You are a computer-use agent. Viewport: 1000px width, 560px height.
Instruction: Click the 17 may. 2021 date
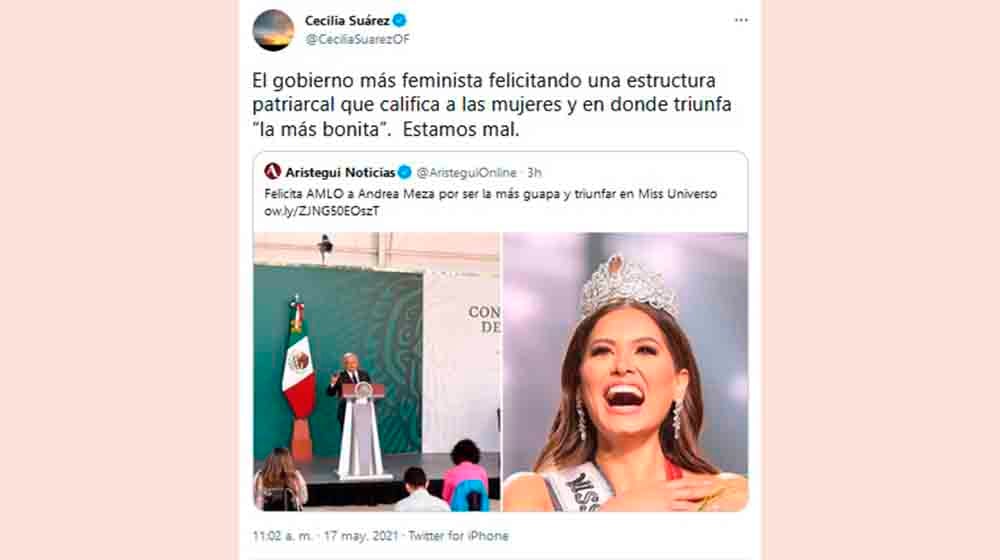pyautogui.click(x=360, y=536)
